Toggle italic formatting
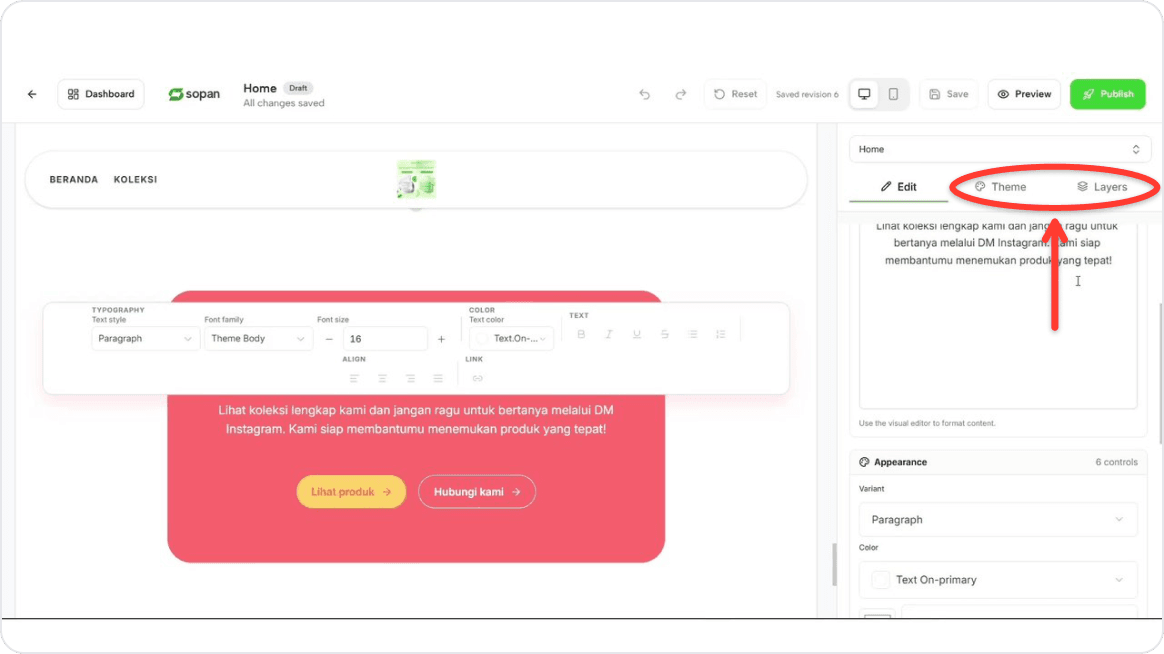This screenshot has width=1164, height=654. tap(609, 335)
